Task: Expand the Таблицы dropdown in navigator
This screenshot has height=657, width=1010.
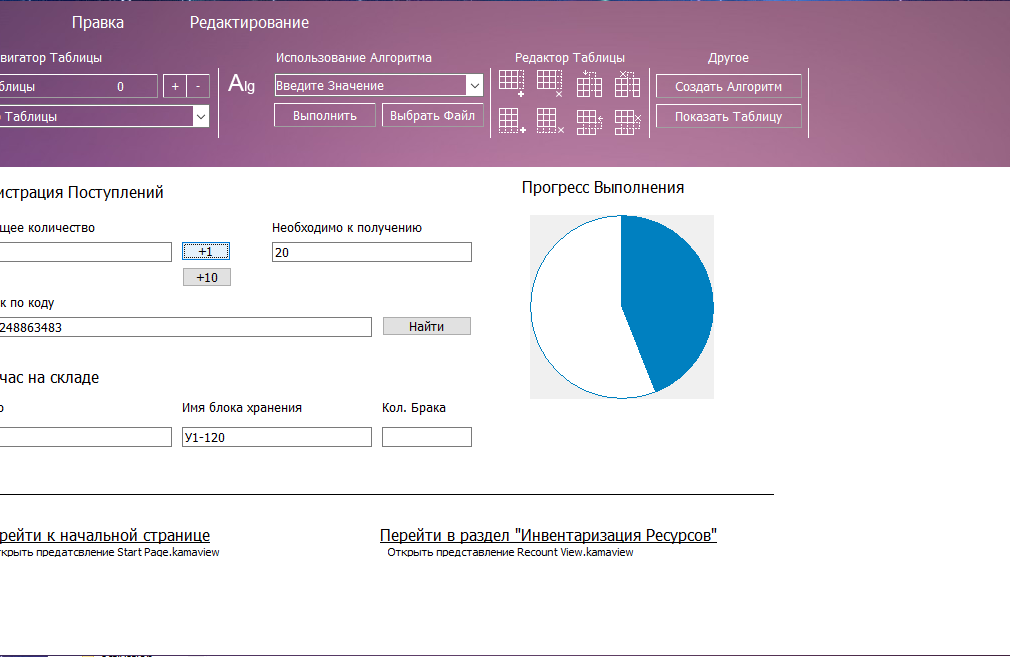Action: pyautogui.click(x=201, y=117)
